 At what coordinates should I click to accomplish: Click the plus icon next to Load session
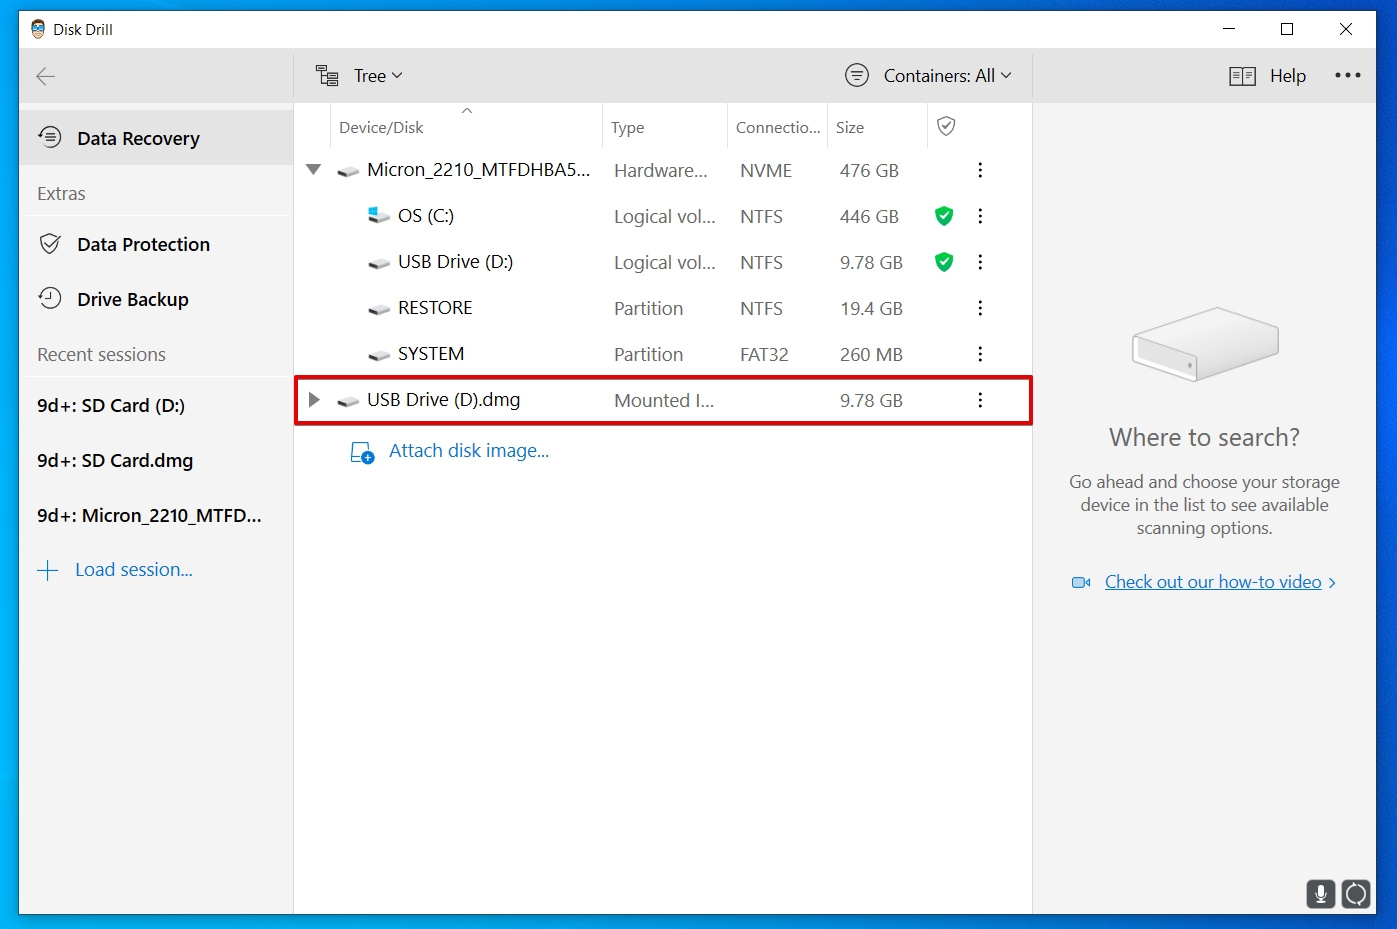tap(47, 570)
